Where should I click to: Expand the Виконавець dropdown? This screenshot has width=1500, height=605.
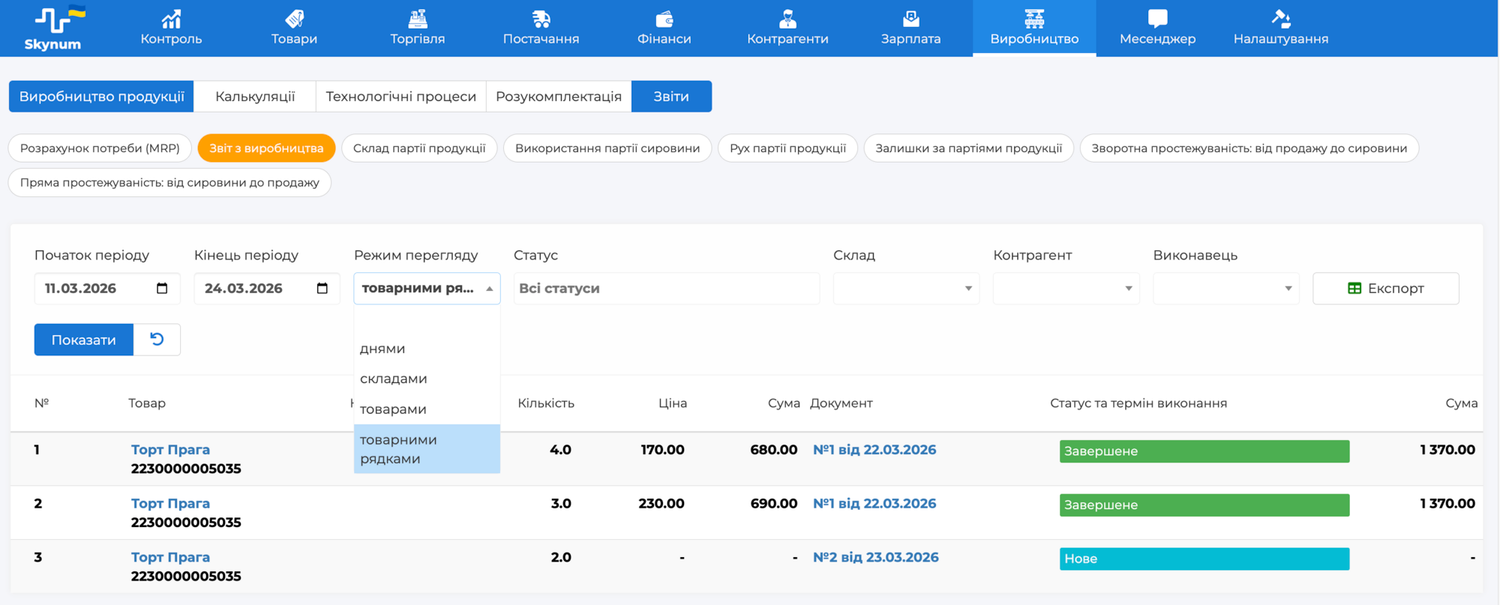[1226, 289]
